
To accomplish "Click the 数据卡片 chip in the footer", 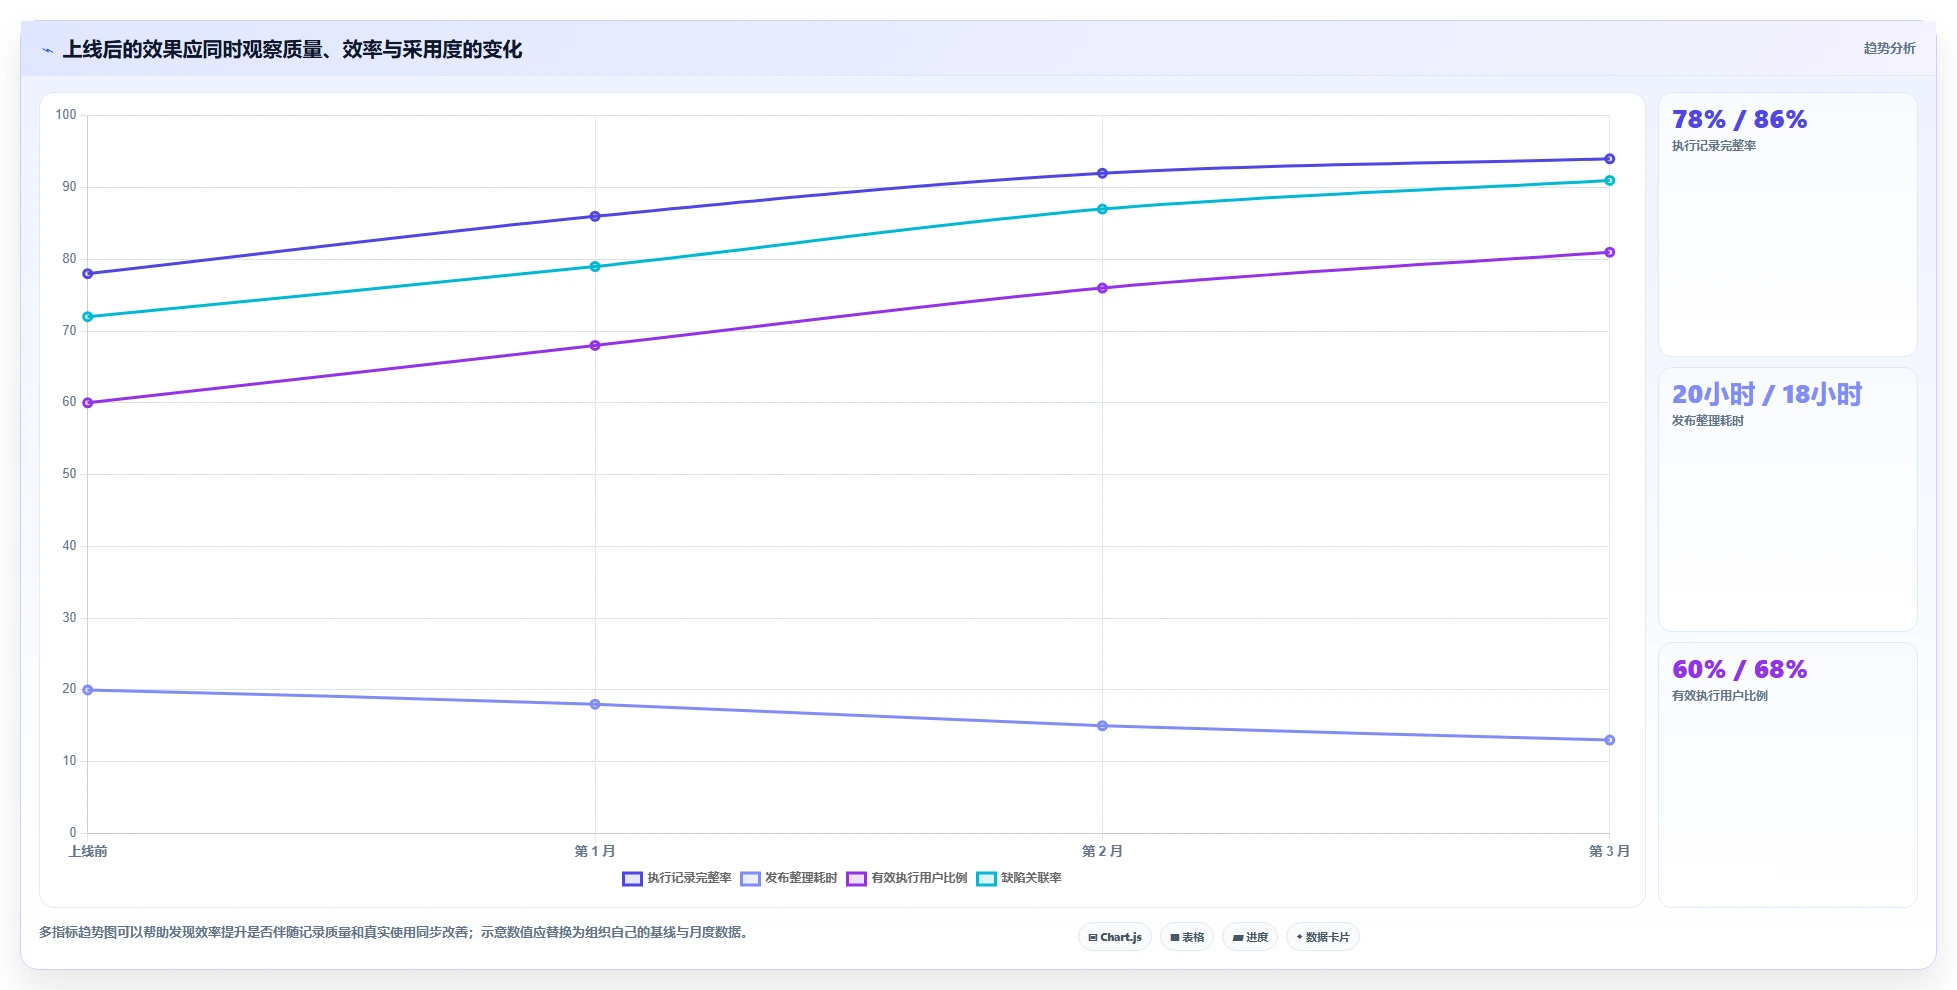I will coord(1323,937).
